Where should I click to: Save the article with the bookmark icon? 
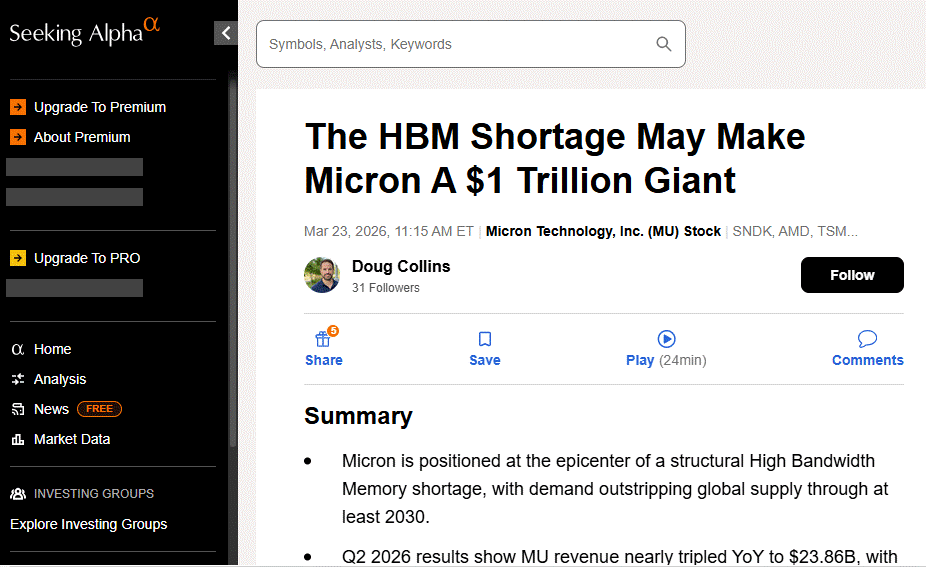click(485, 339)
